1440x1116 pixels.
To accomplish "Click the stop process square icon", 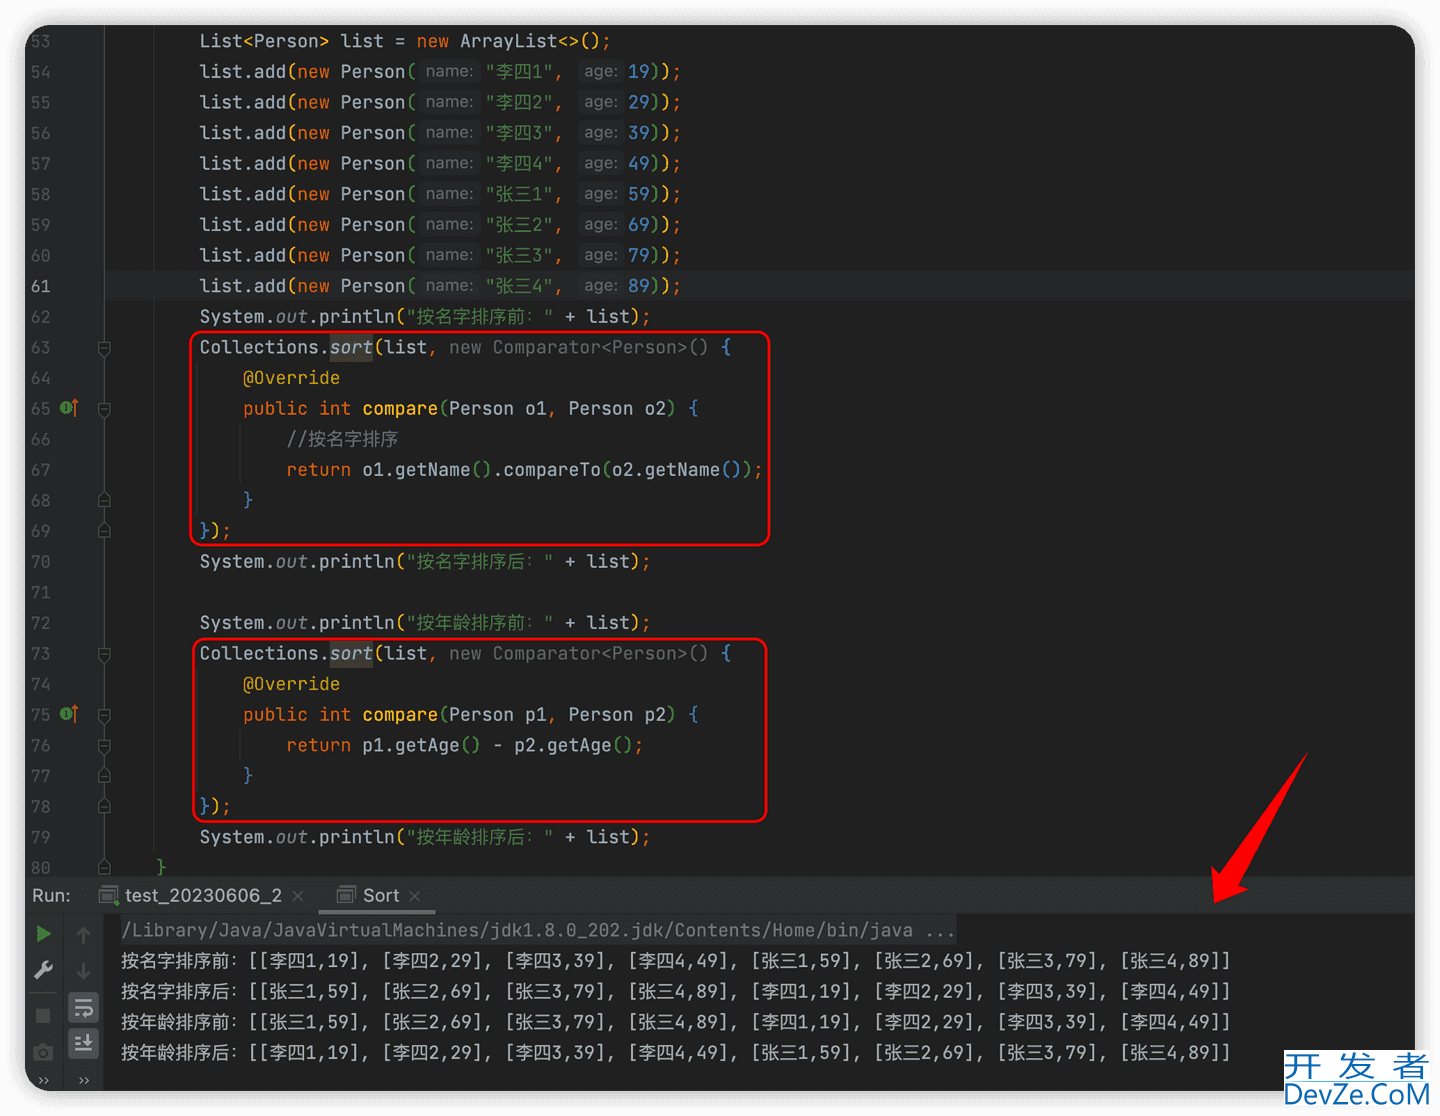I will (x=43, y=1015).
